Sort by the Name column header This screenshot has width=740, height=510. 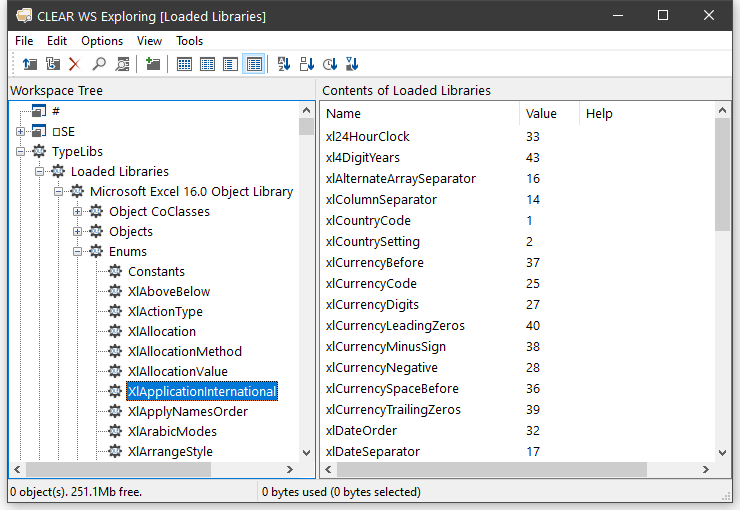pos(420,114)
